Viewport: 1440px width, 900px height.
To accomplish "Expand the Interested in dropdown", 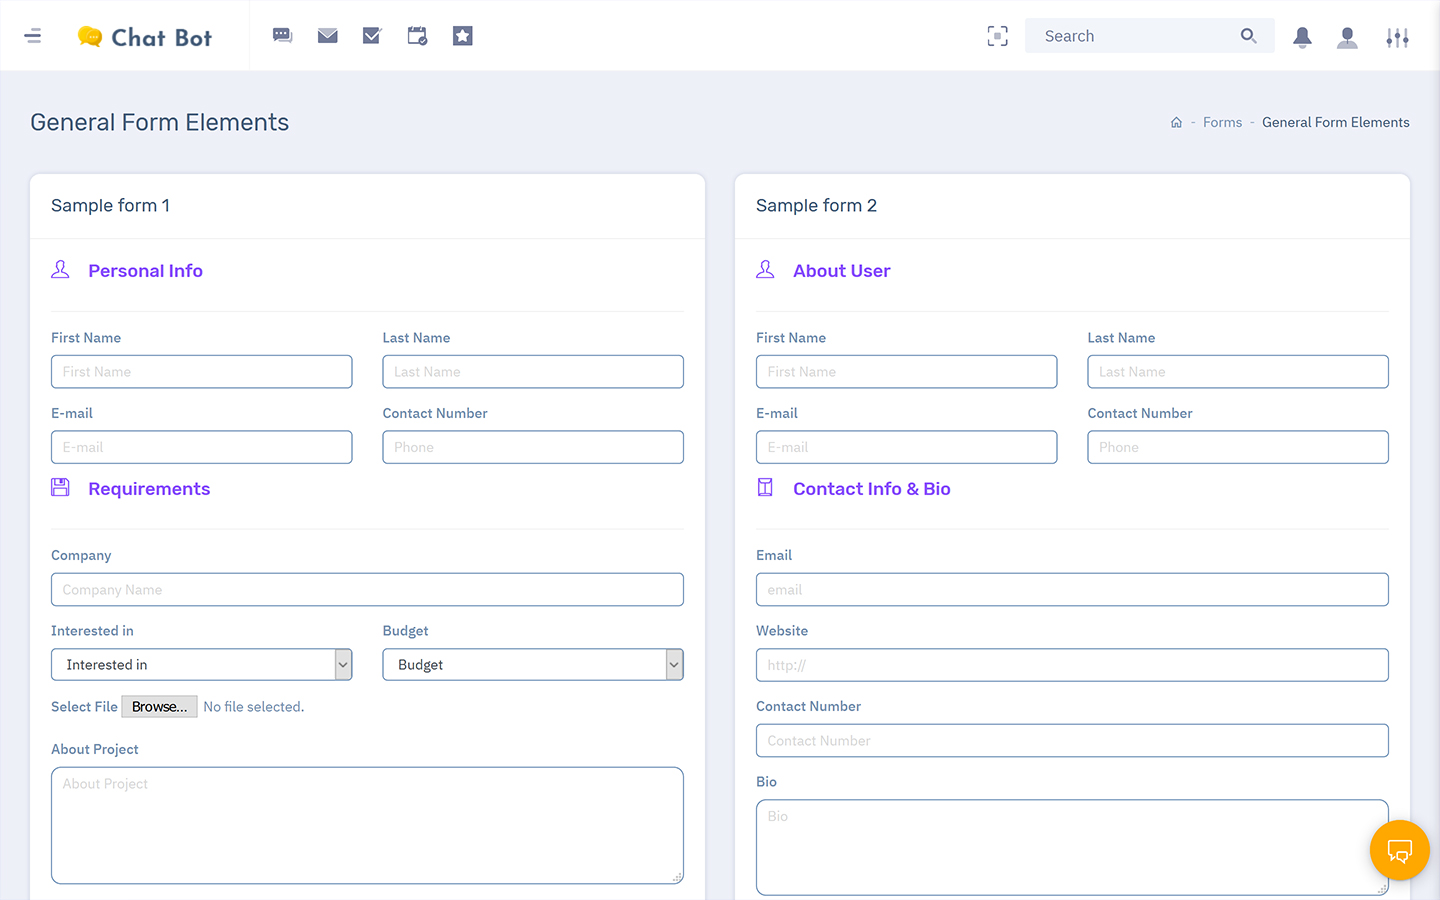I will 201,665.
